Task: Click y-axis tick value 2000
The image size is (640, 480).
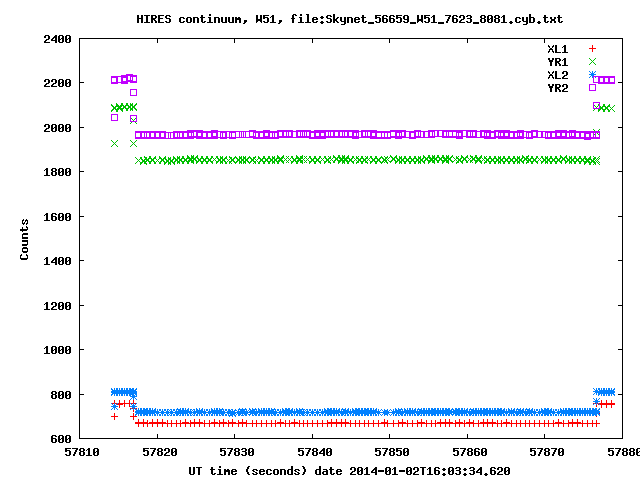Action: pyautogui.click(x=57, y=128)
